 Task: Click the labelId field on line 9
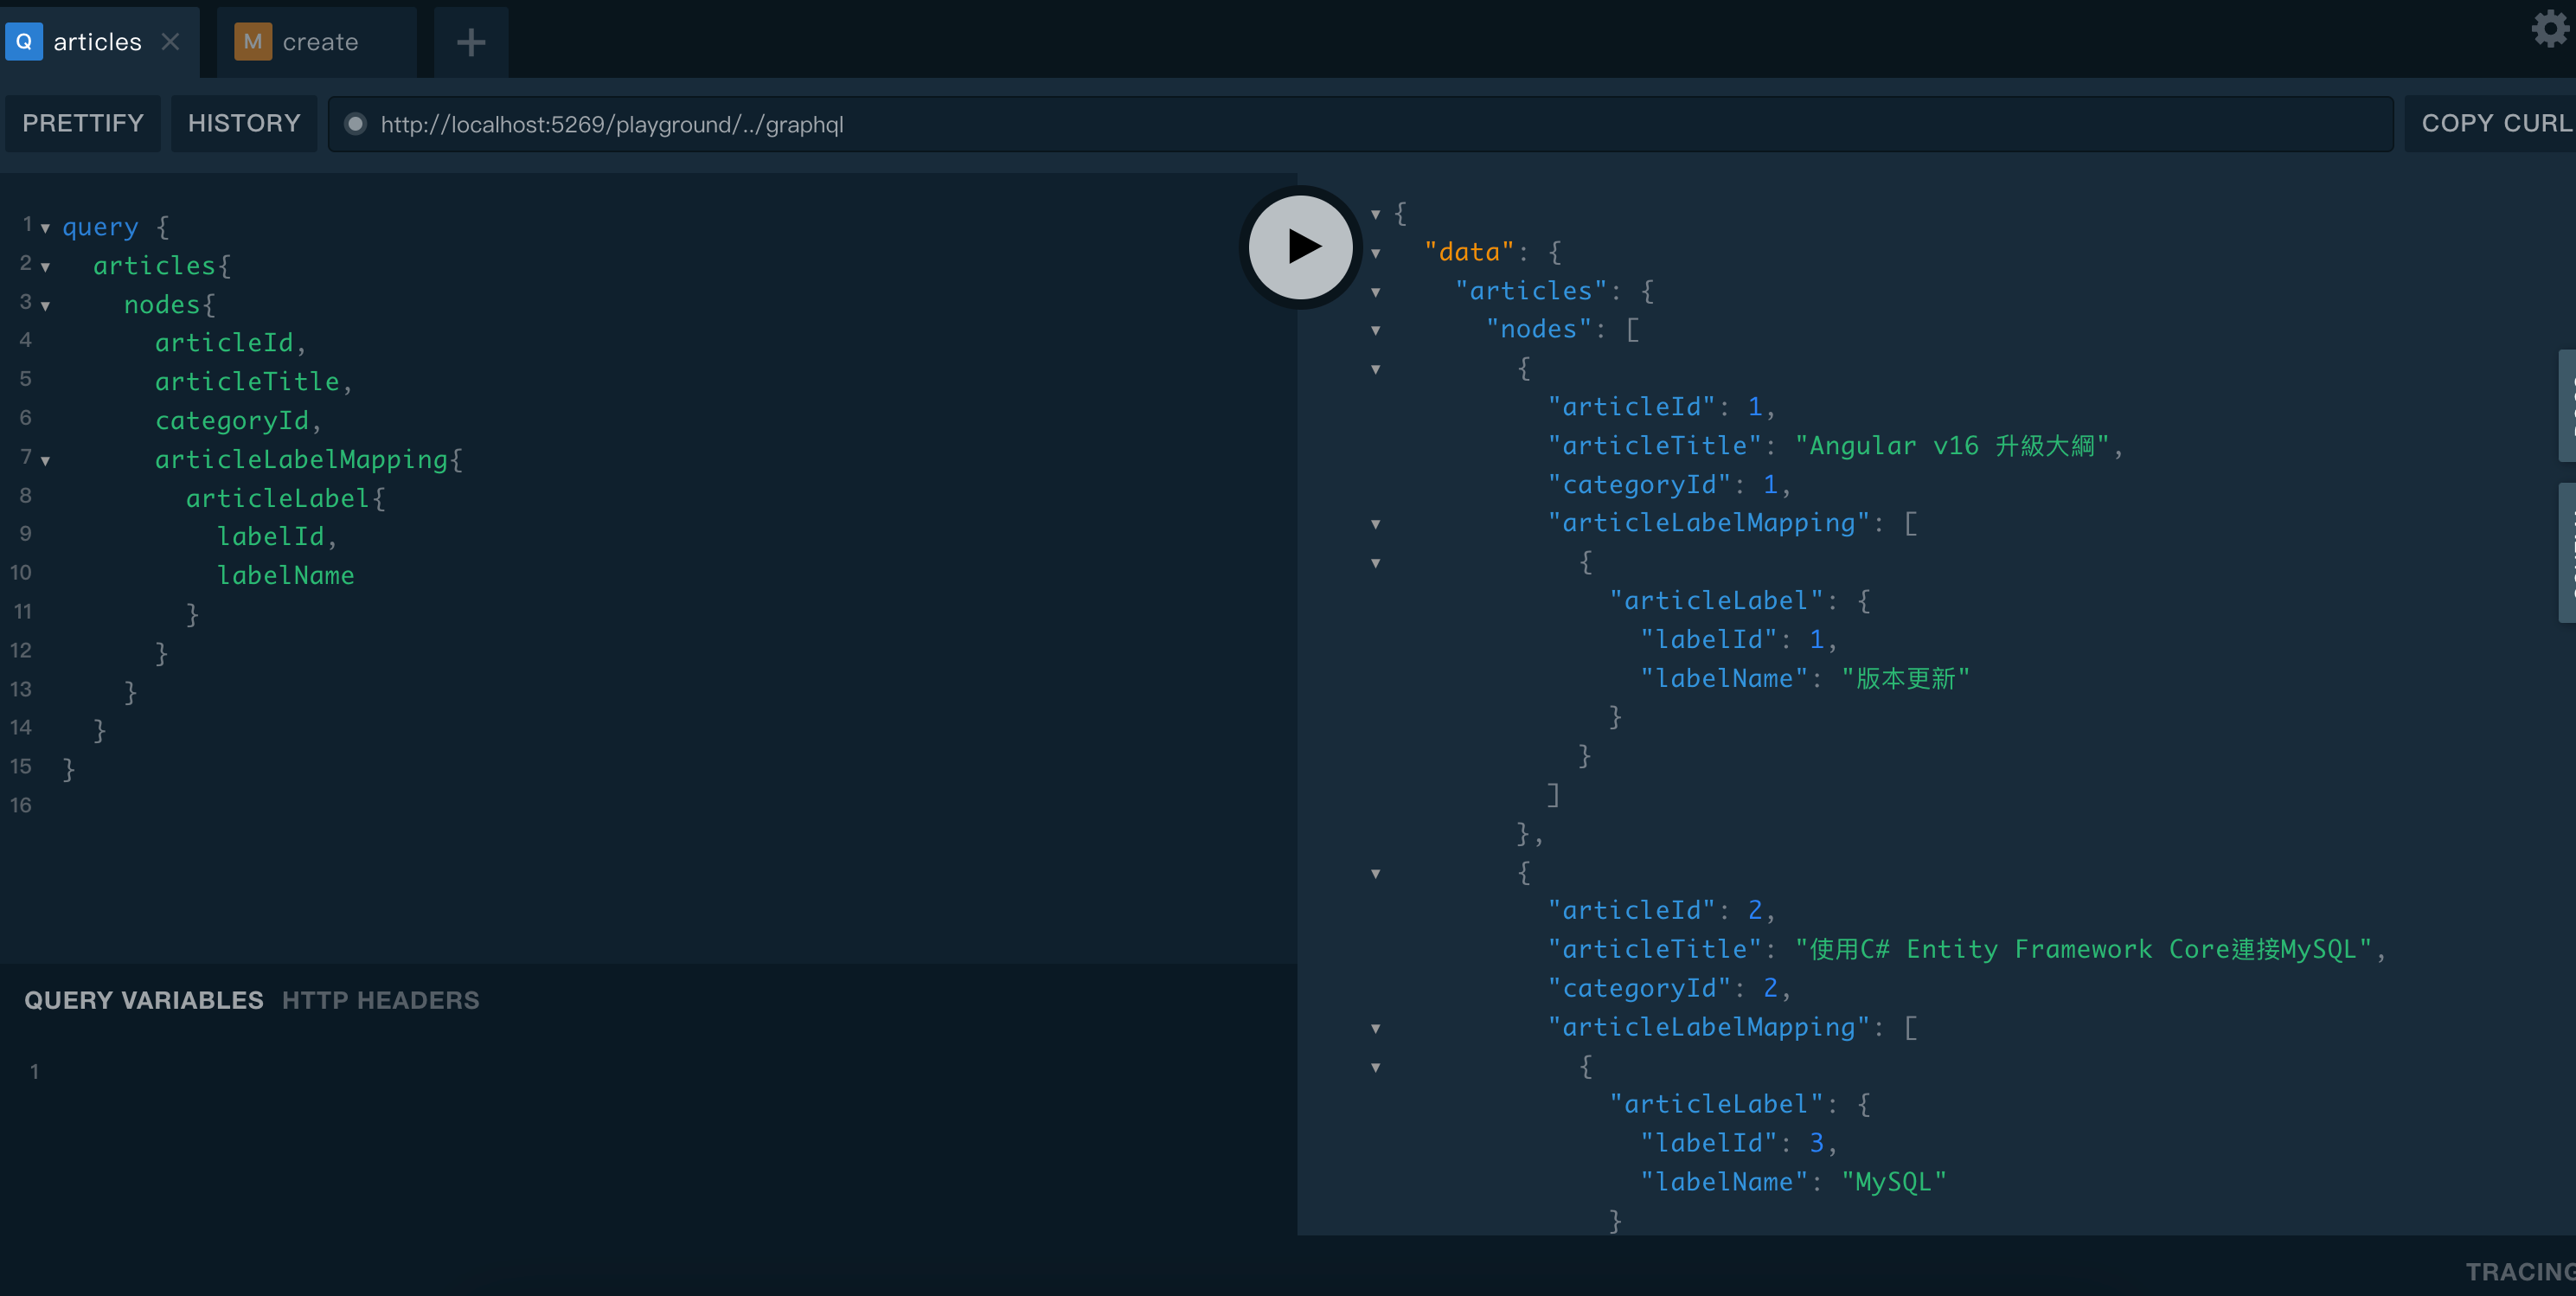click(270, 536)
